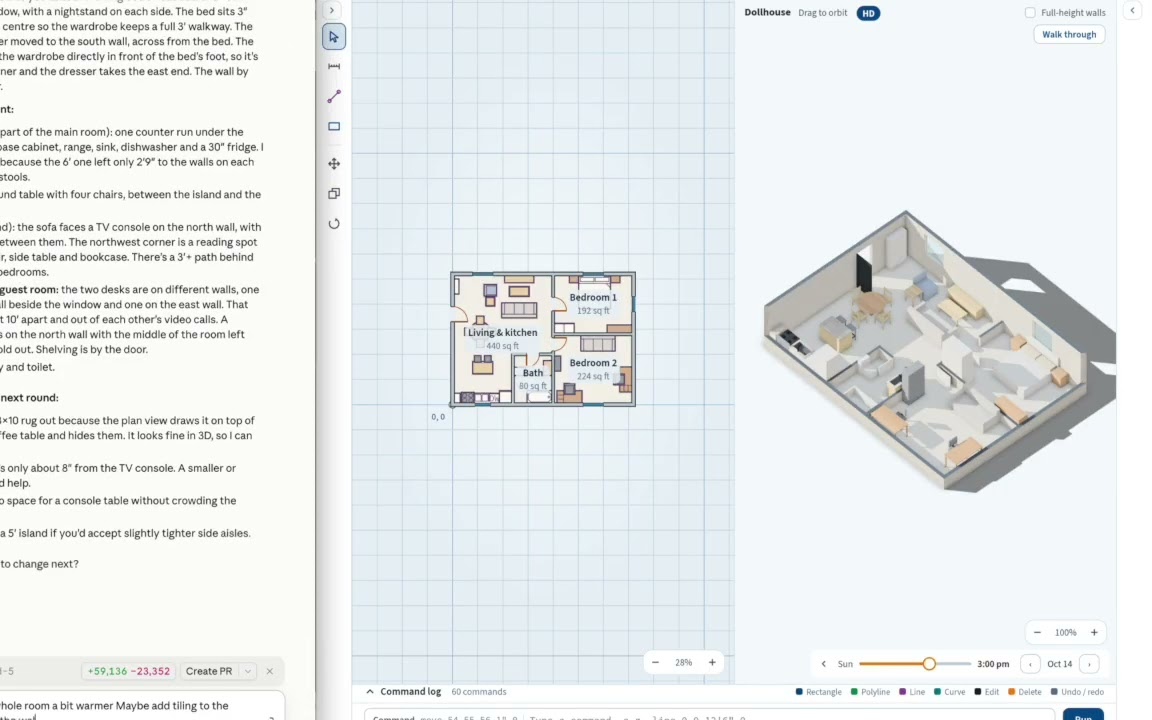View the +59,136 −23,352 diff stats
This screenshot has height=720, width=1152.
[129, 672]
